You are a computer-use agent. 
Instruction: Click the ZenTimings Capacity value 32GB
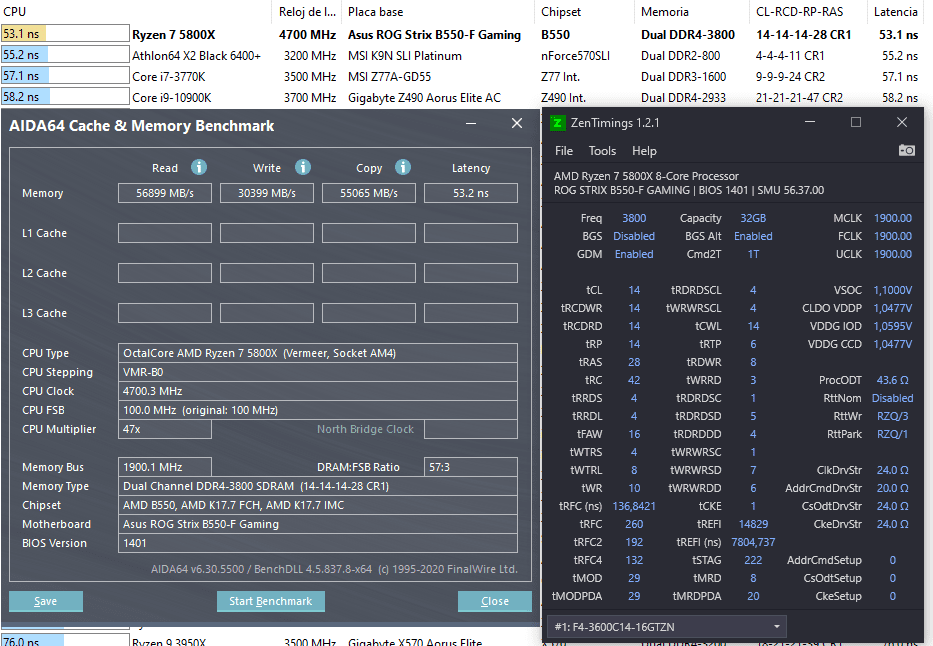[x=753, y=218]
